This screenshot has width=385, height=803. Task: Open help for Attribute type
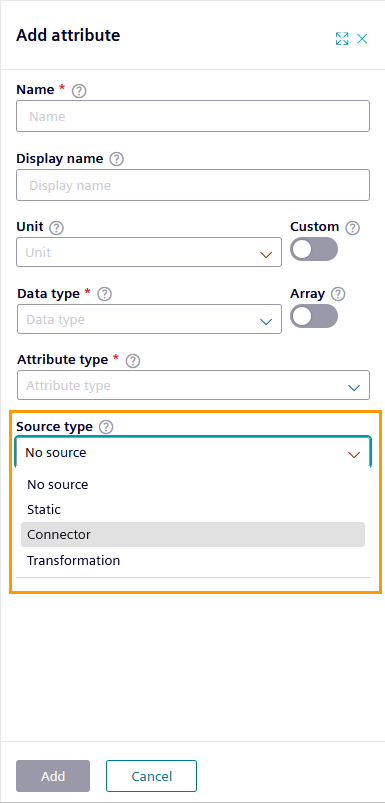(133, 361)
